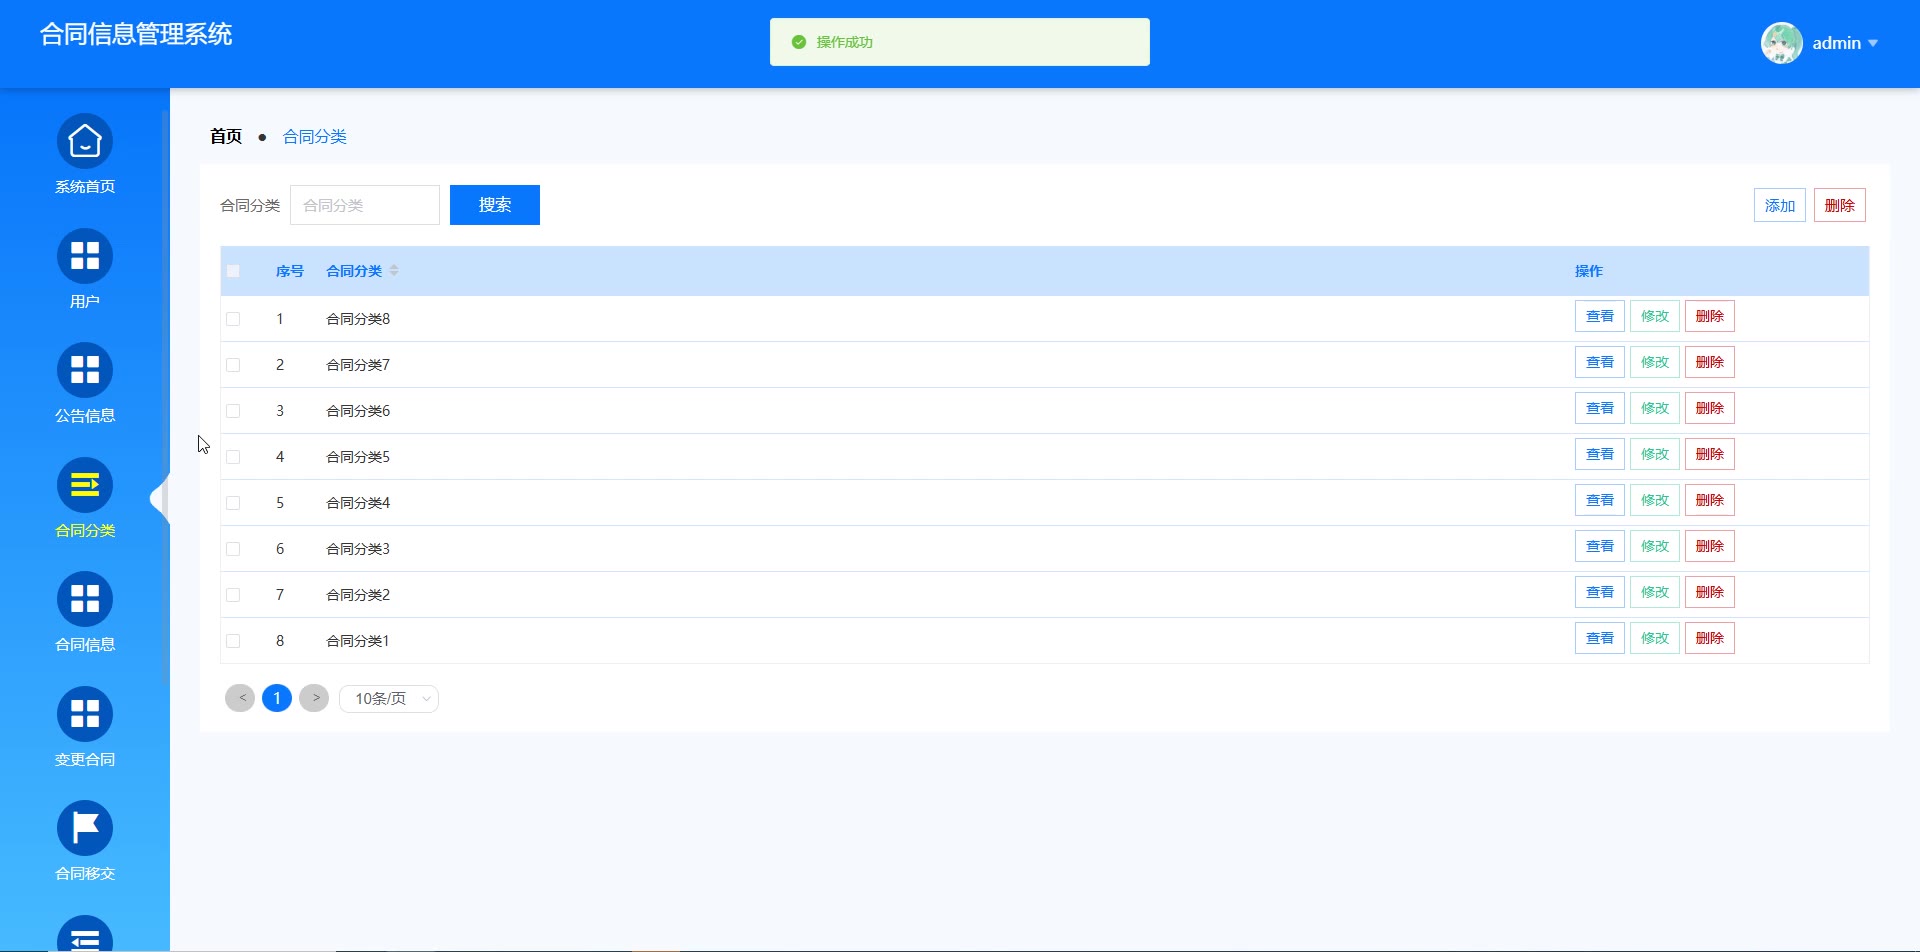The width and height of the screenshot is (1920, 952).
Task: Click the admin avatar image
Action: pyautogui.click(x=1781, y=43)
